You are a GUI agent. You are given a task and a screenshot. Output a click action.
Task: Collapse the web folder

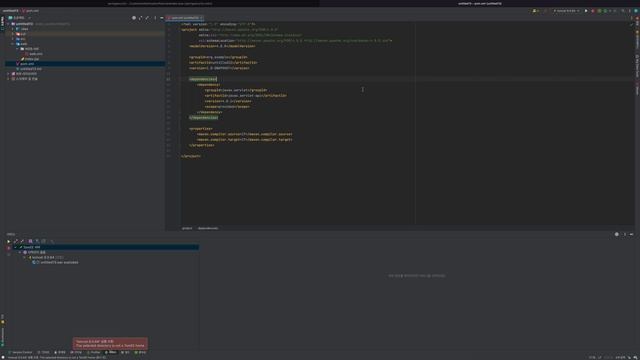(13, 44)
